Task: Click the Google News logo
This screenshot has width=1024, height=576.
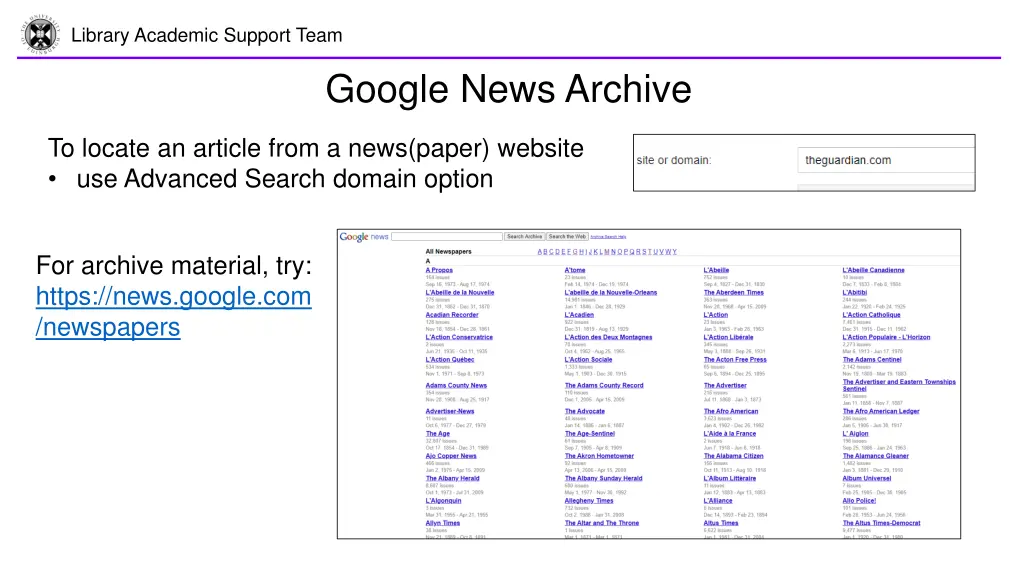Action: [x=364, y=237]
